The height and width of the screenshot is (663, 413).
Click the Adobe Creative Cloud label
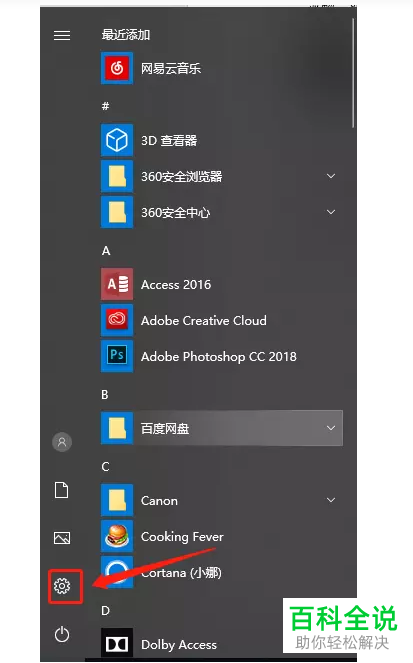(204, 321)
